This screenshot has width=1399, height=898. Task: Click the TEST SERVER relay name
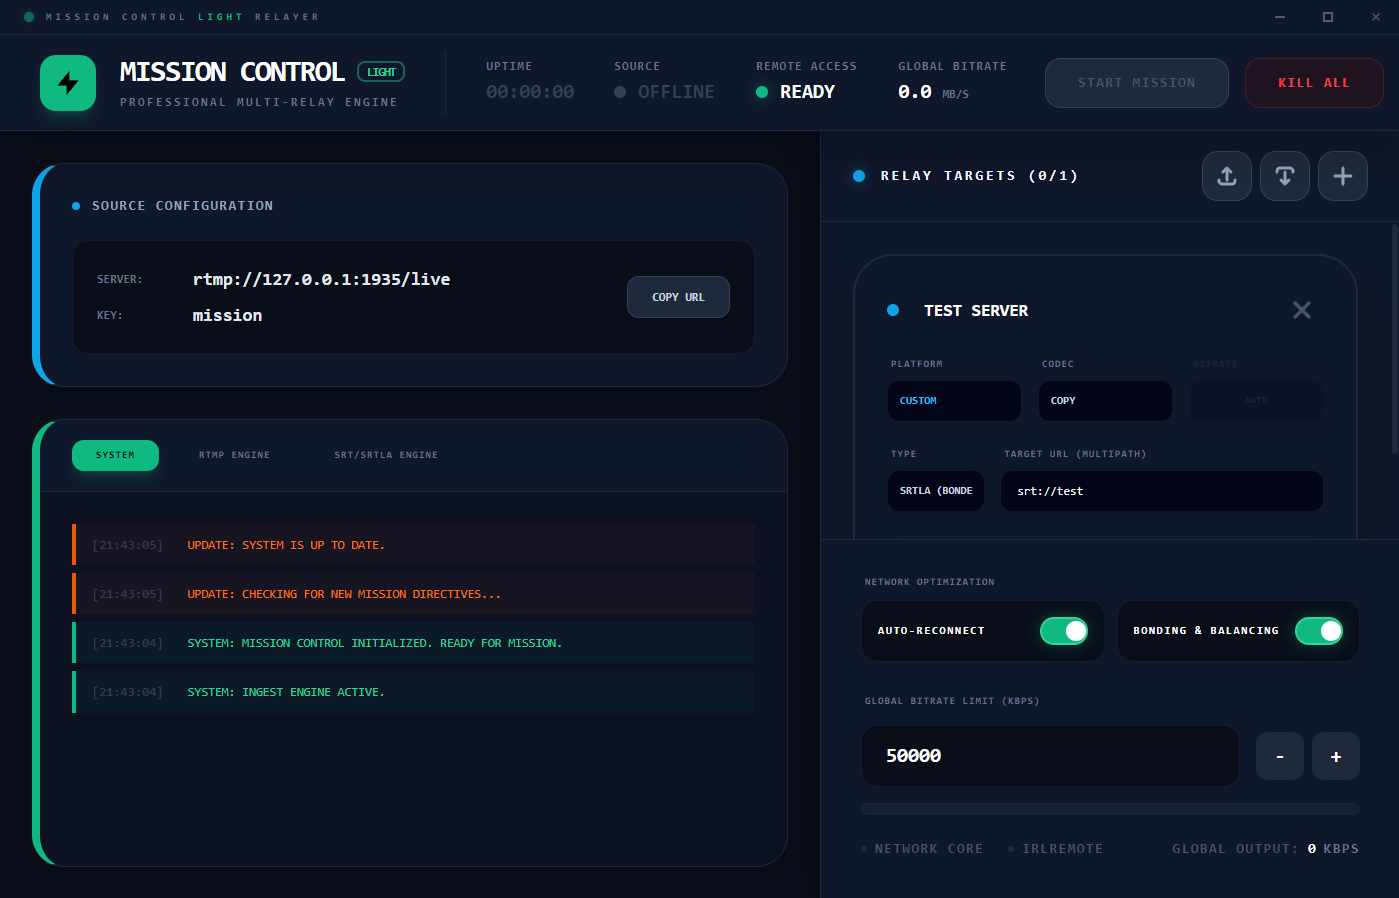976,311
